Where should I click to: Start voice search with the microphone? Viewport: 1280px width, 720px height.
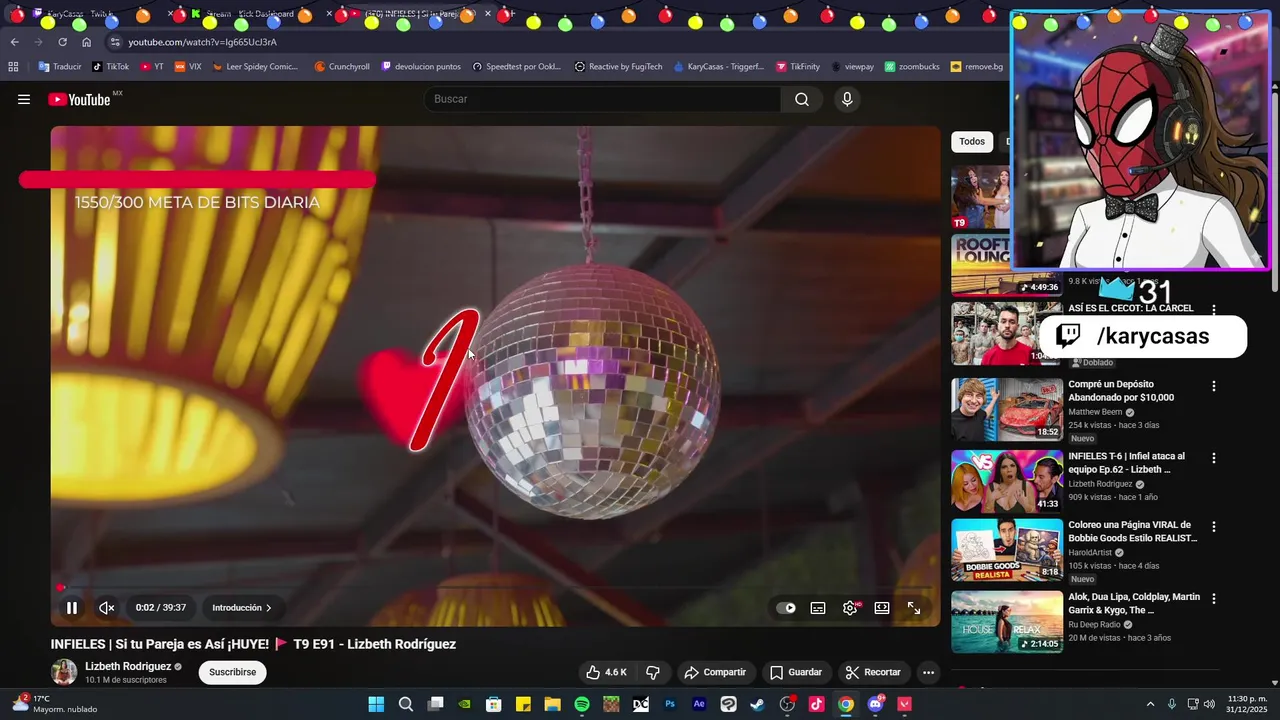pos(847,99)
